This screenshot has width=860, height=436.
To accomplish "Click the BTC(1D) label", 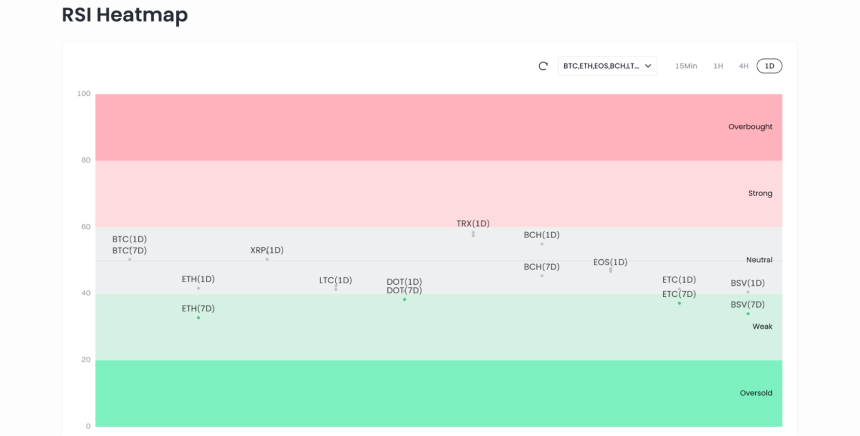I will 129,239.
